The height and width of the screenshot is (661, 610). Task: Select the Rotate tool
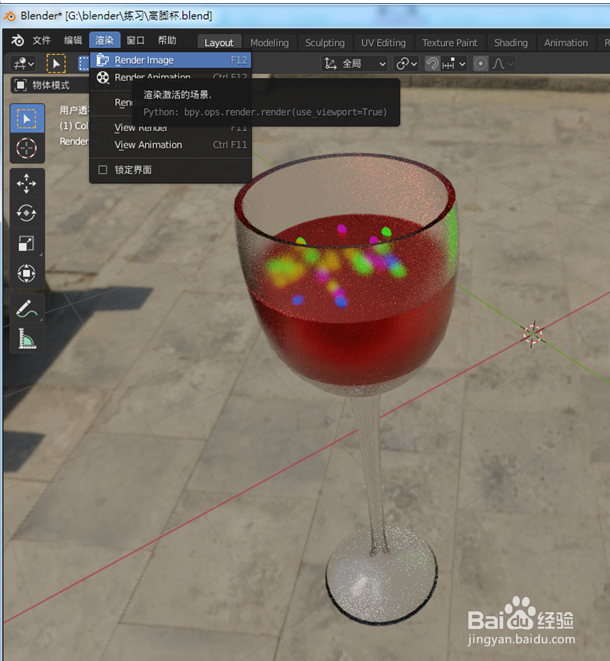point(27,213)
